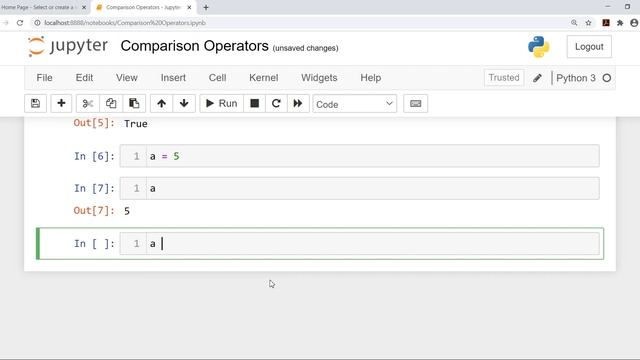Click the Python 3 kernel idle circle indicator
The width and height of the screenshot is (640, 360).
[607, 78]
